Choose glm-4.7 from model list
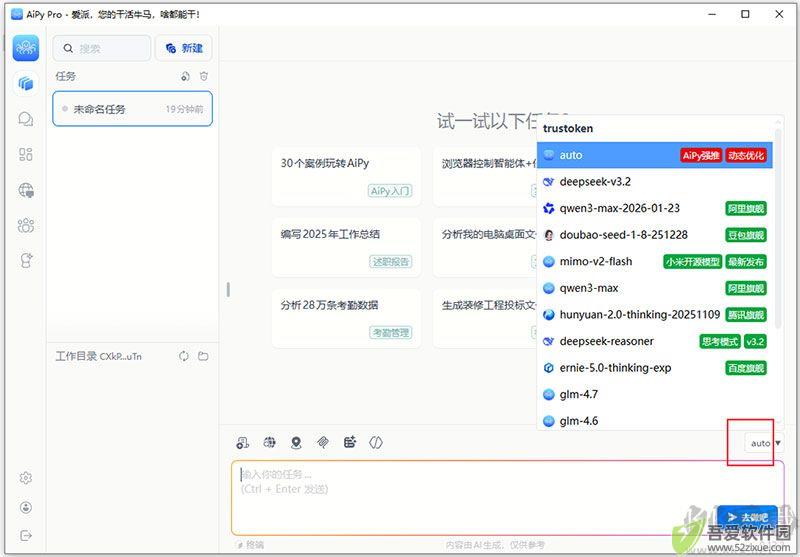800x557 pixels. pos(655,394)
